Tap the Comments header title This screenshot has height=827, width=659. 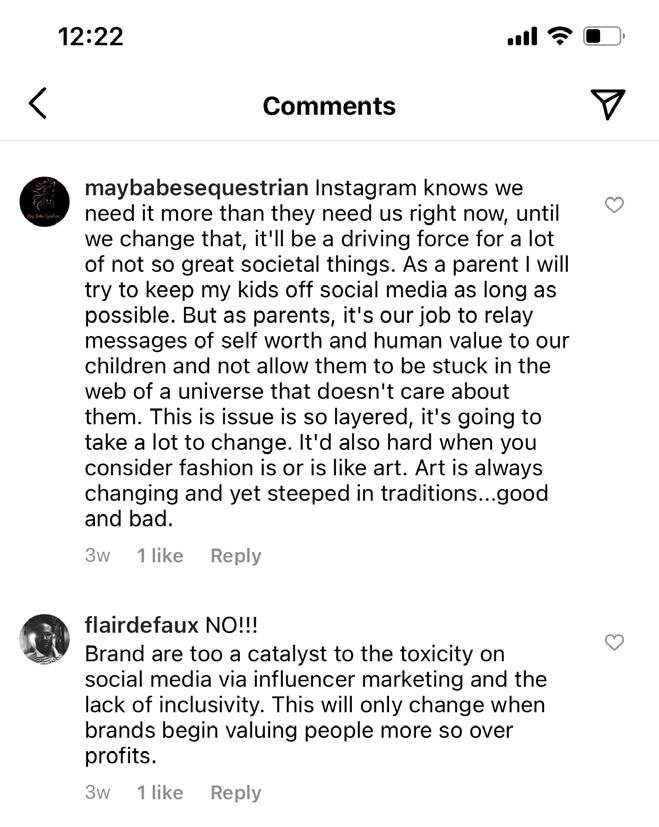[x=329, y=106]
